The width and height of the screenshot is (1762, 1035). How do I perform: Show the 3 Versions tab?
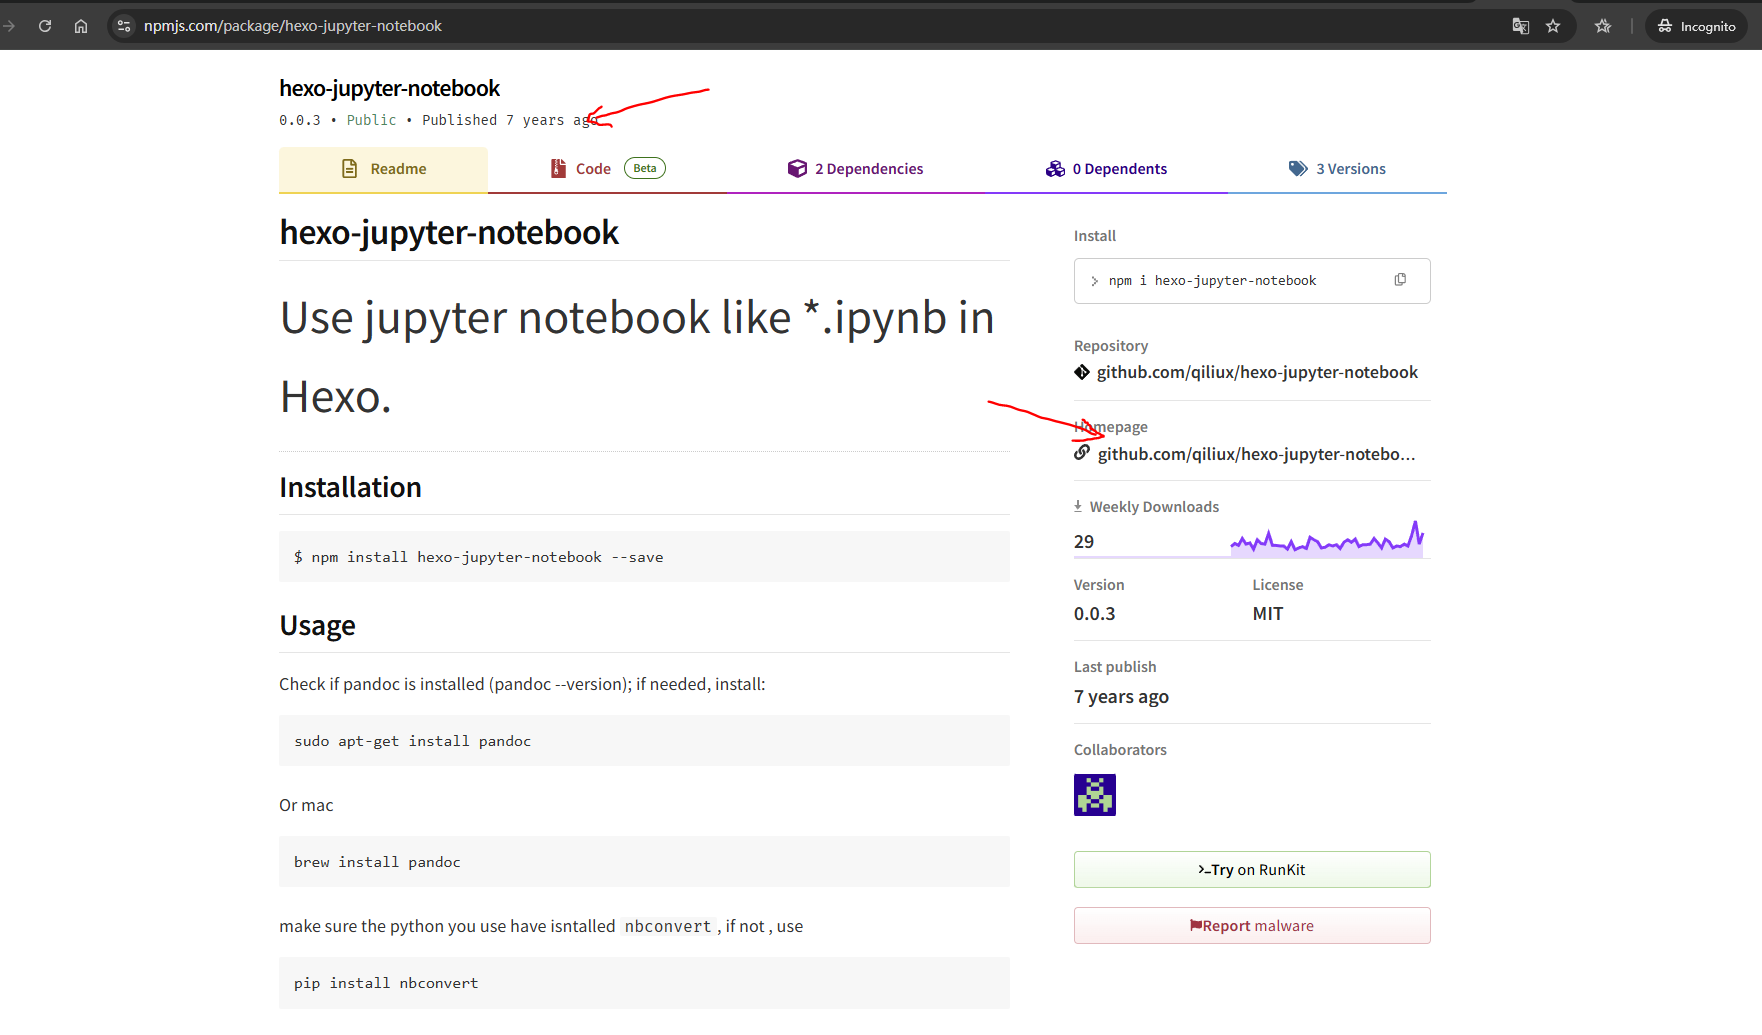pos(1337,169)
